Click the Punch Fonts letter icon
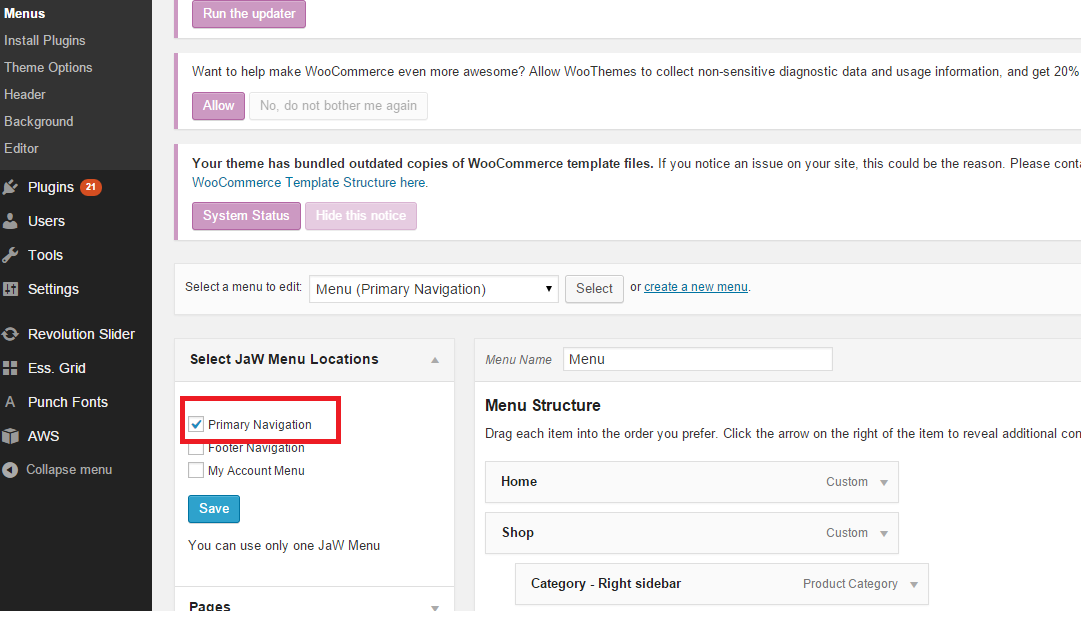Image resolution: width=1081 pixels, height=640 pixels. coord(11,402)
